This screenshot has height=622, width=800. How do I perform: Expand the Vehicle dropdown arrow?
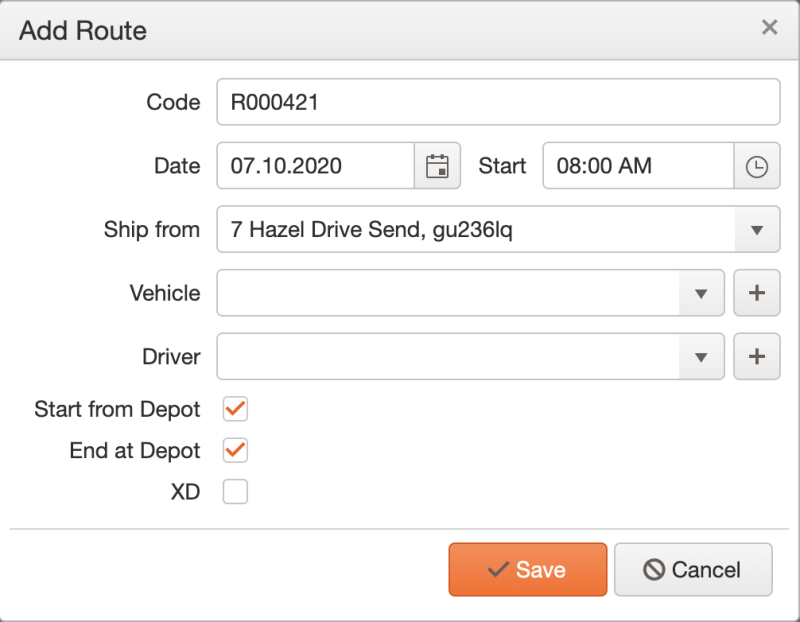(x=702, y=293)
